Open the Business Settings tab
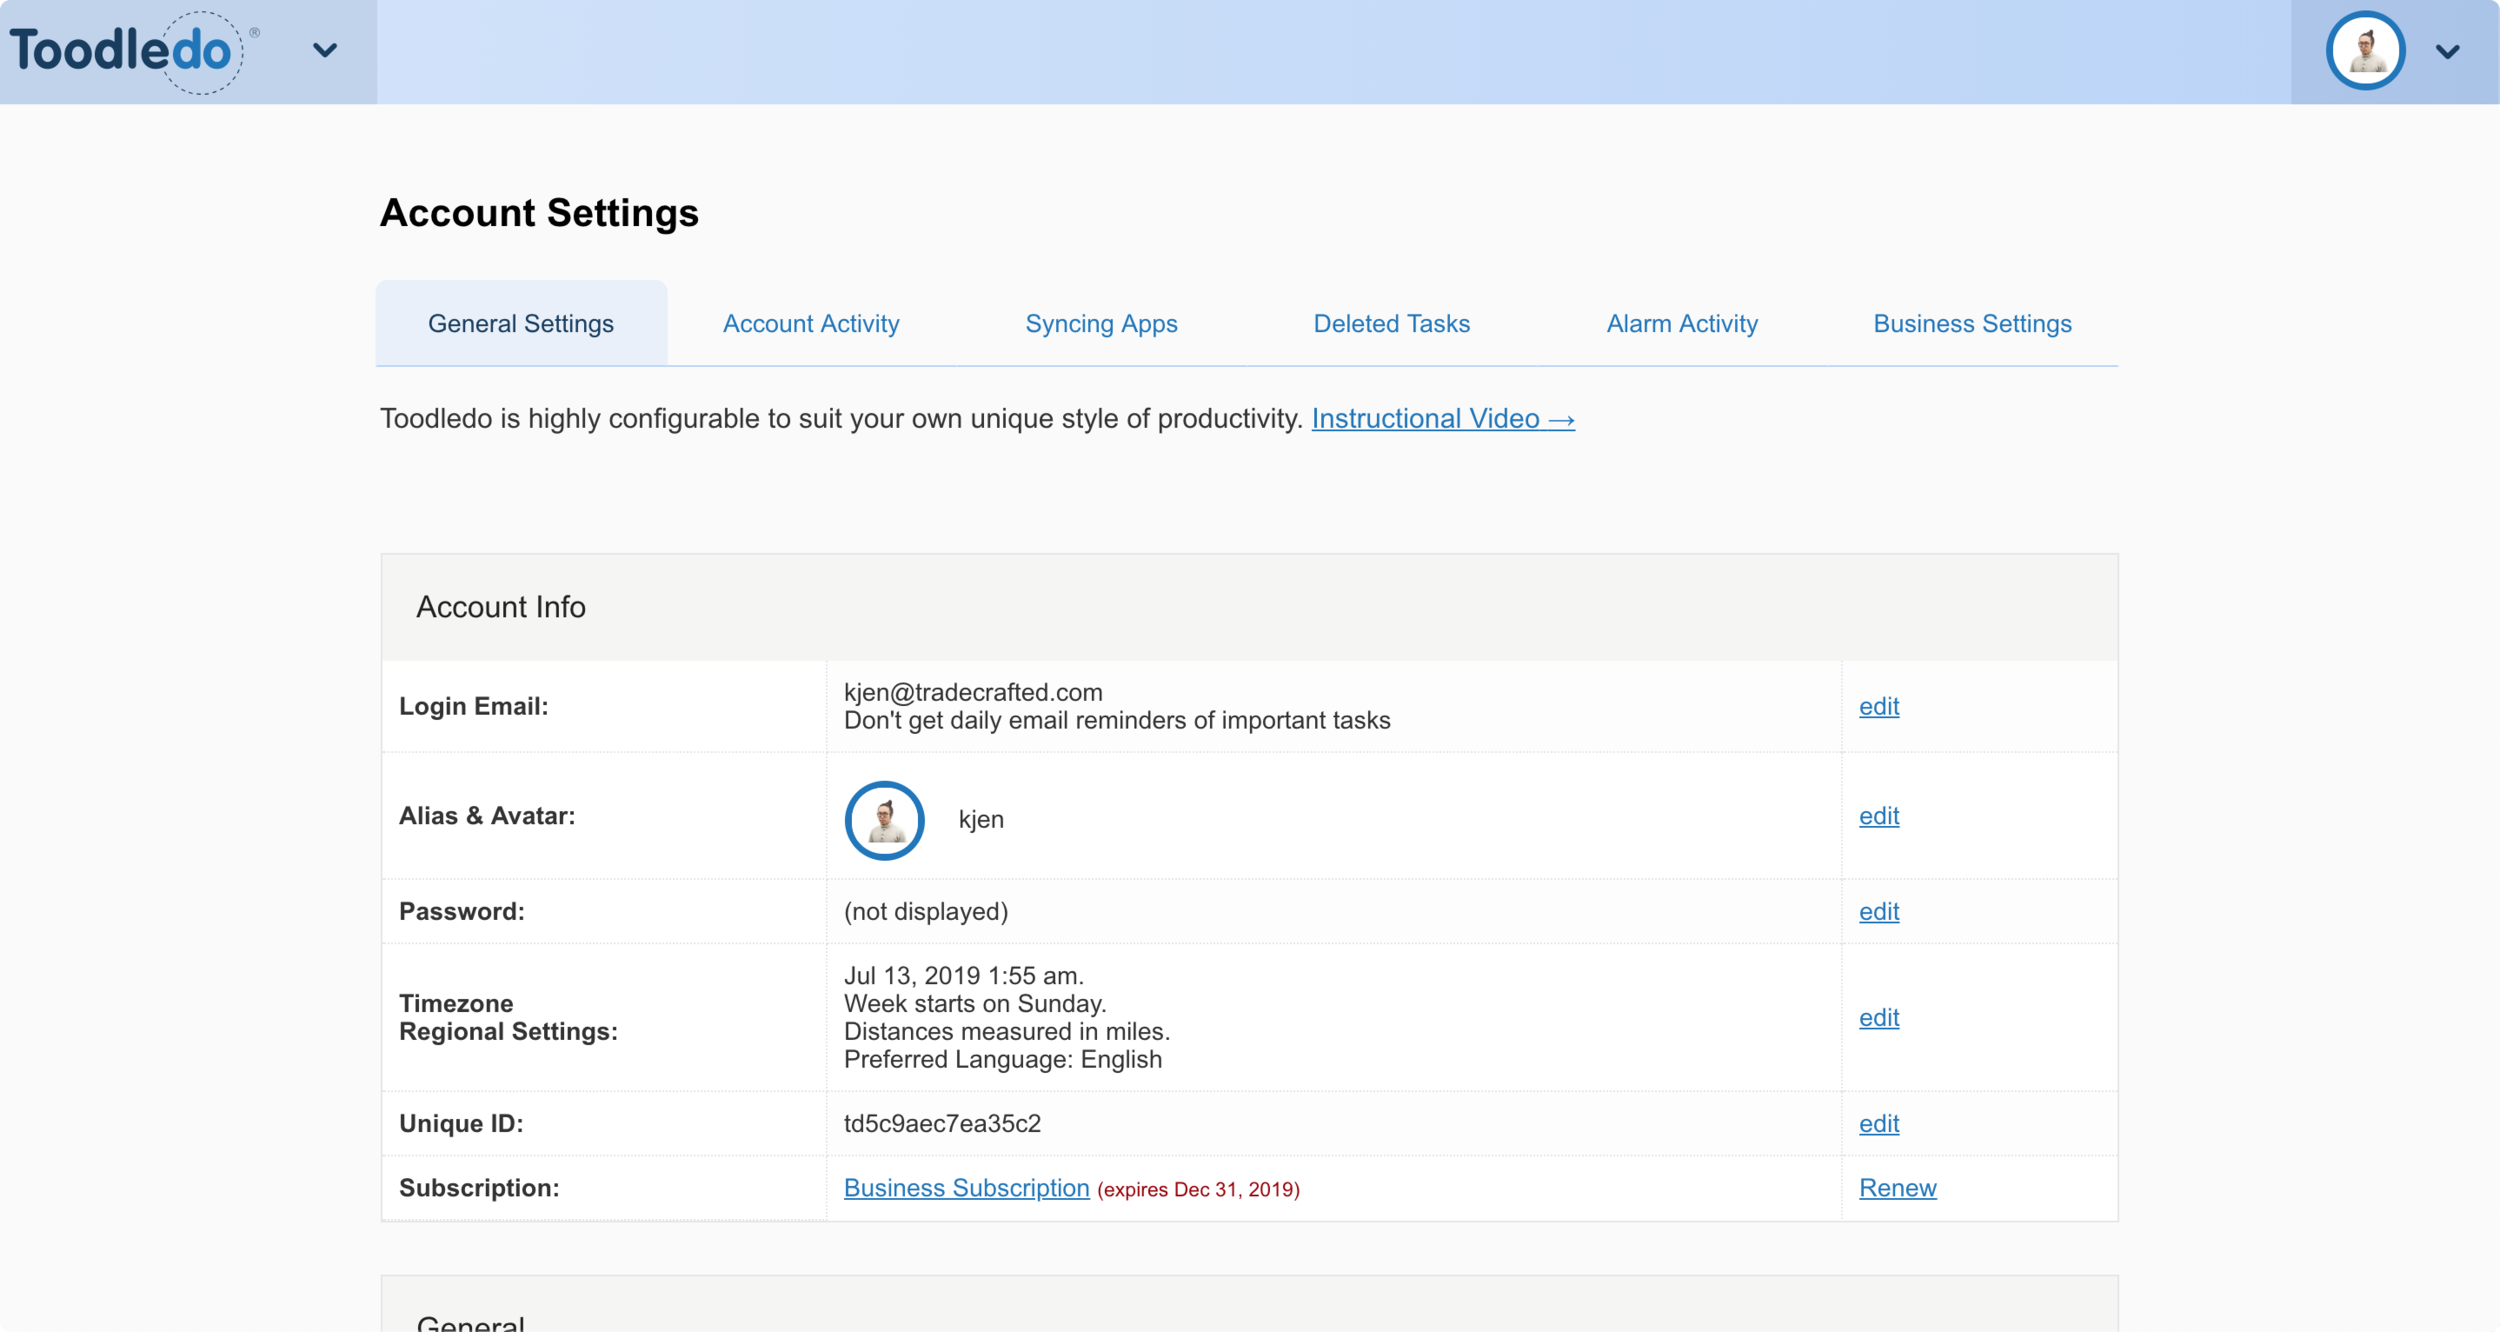 tap(1972, 324)
